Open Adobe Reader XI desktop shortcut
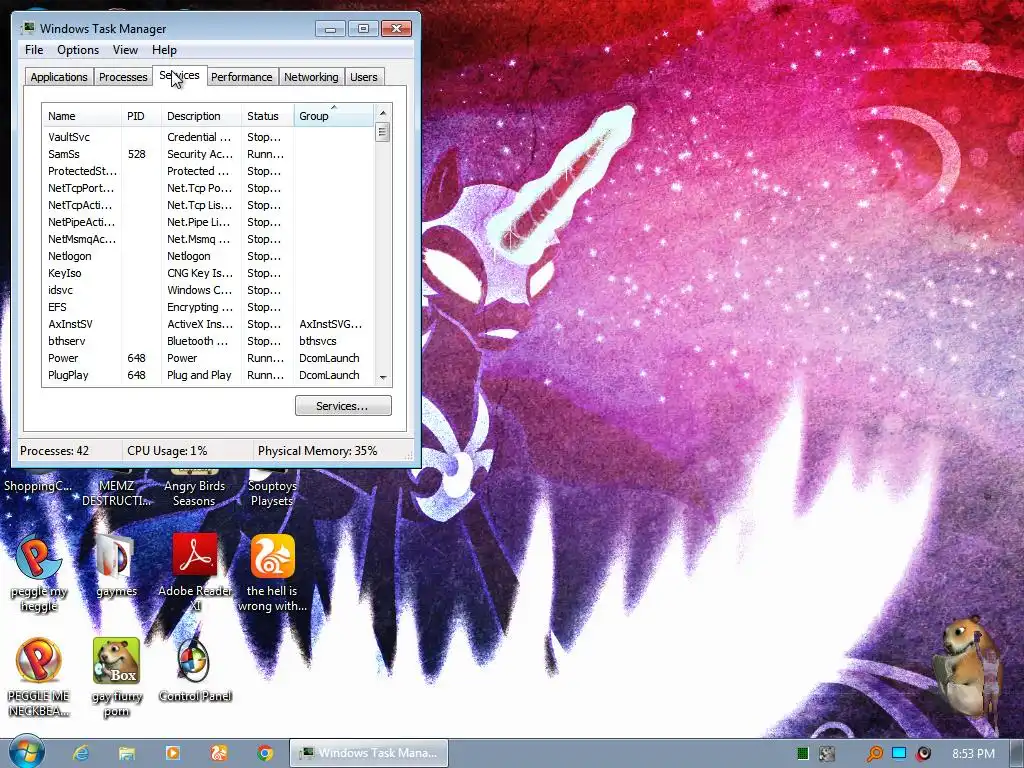The image size is (1024, 768). pos(195,573)
